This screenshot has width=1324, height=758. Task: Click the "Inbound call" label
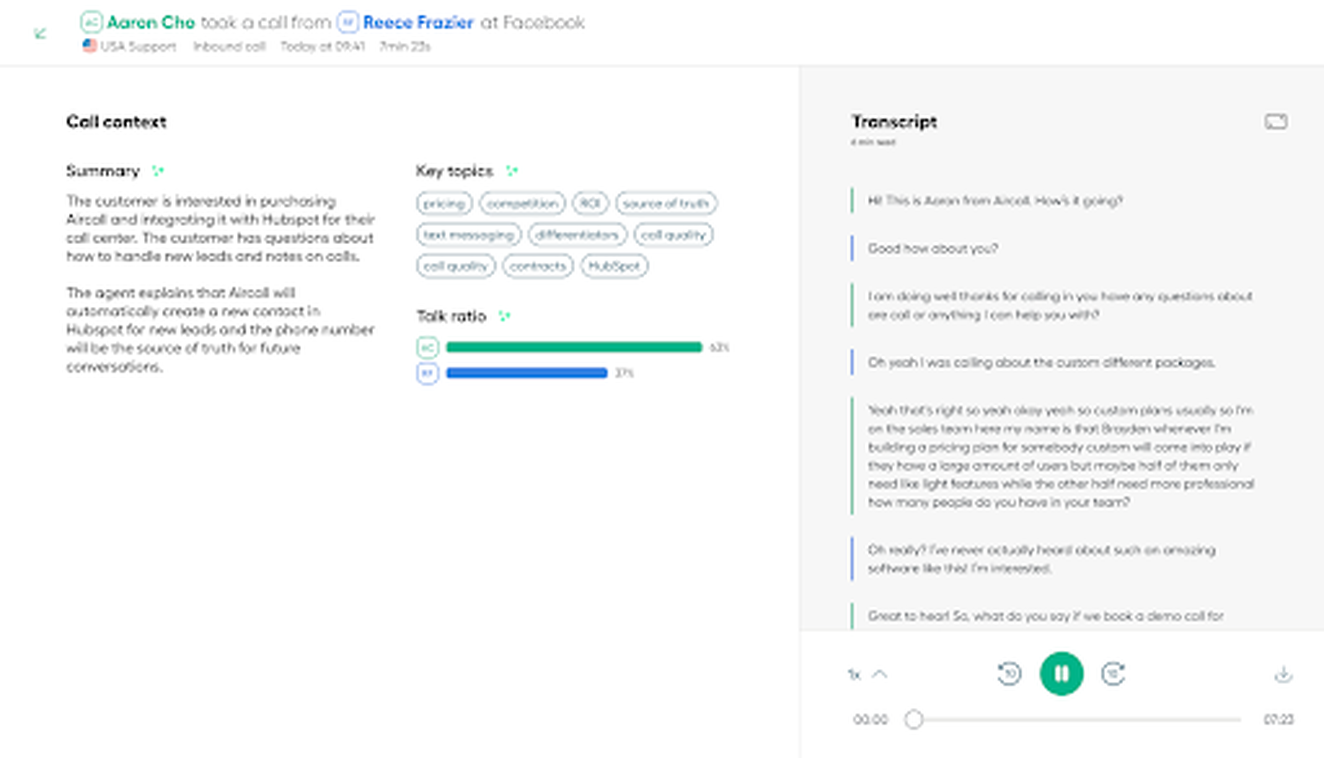(x=229, y=47)
